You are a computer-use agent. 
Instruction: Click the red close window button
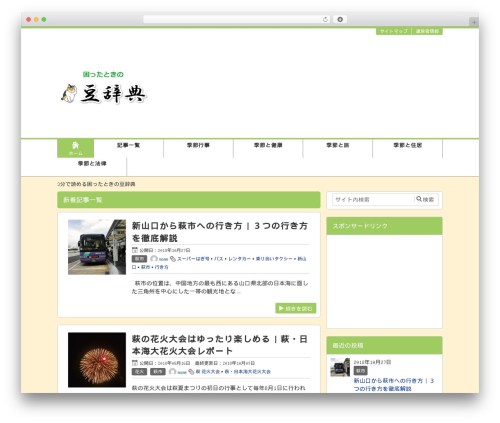29,19
